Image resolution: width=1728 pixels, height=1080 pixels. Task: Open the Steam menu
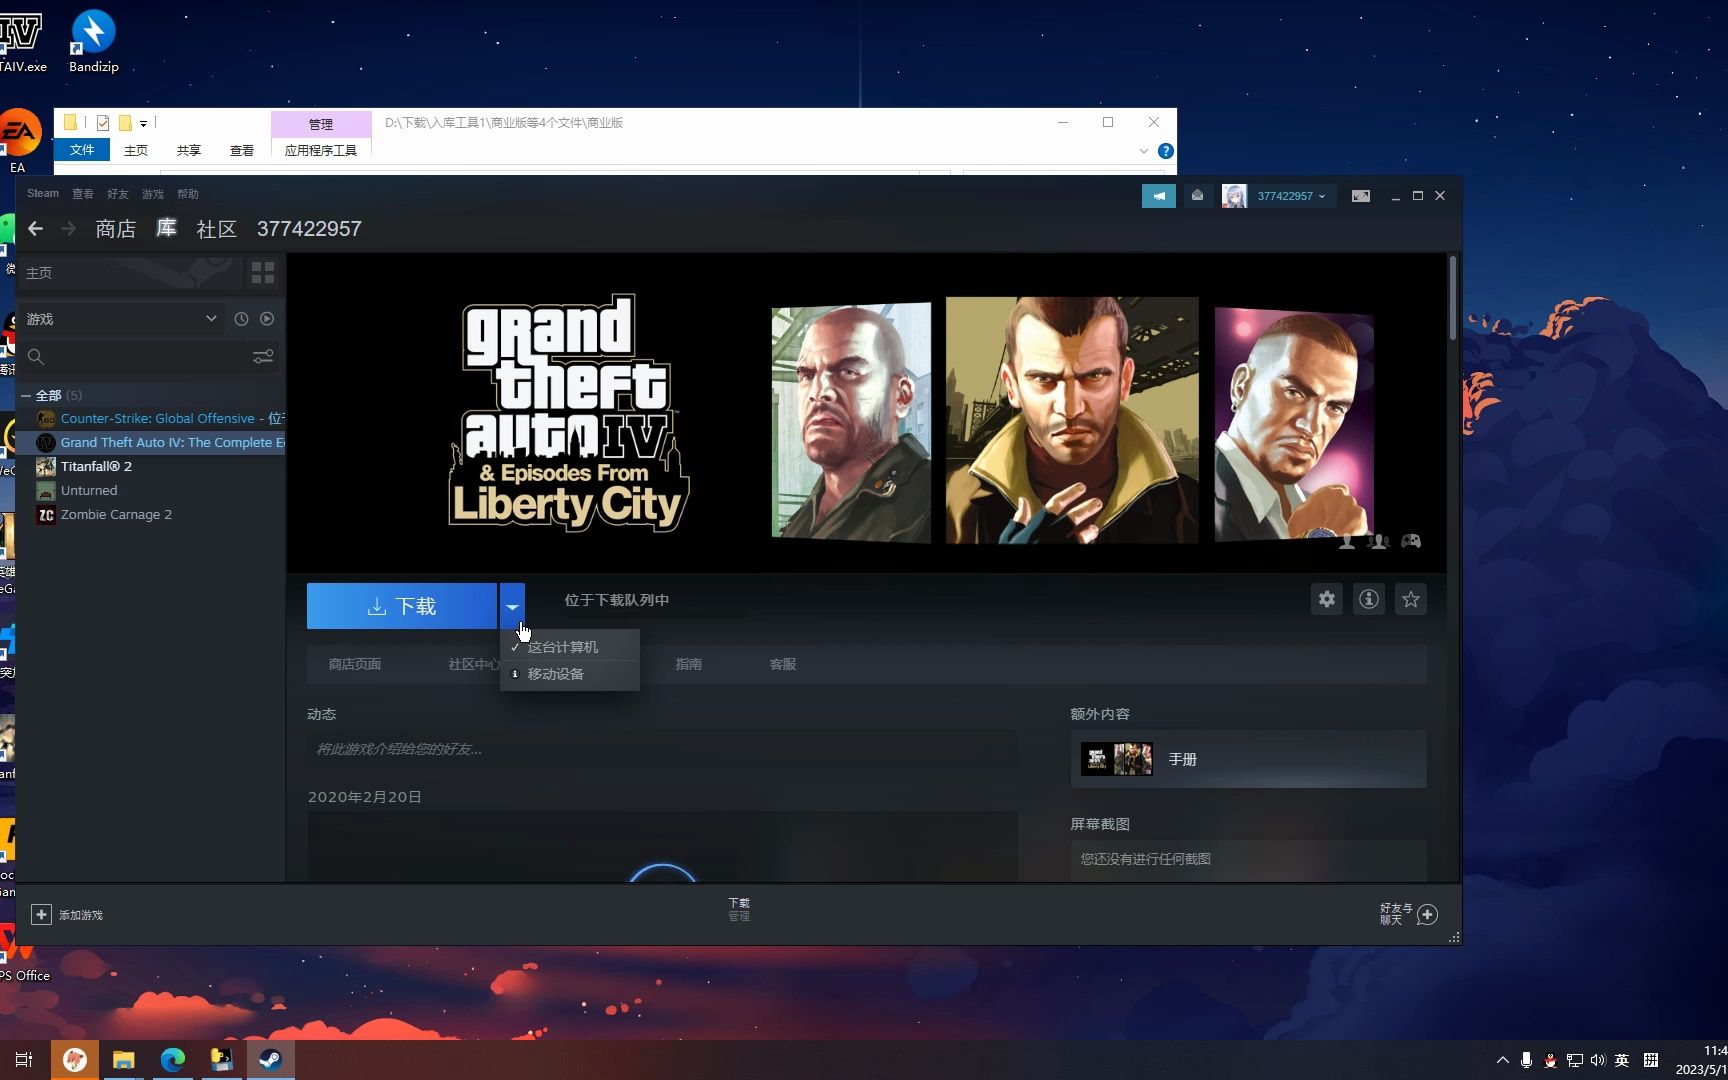(43, 194)
